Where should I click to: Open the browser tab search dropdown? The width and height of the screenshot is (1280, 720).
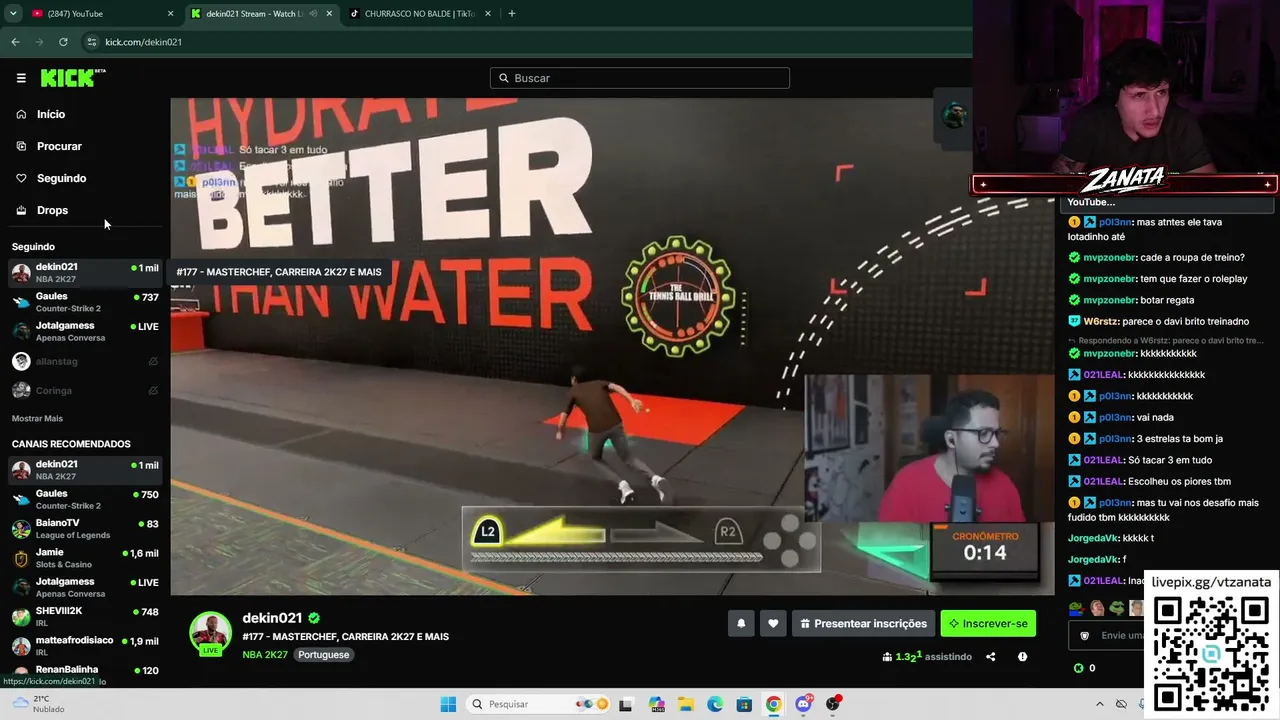[13, 14]
